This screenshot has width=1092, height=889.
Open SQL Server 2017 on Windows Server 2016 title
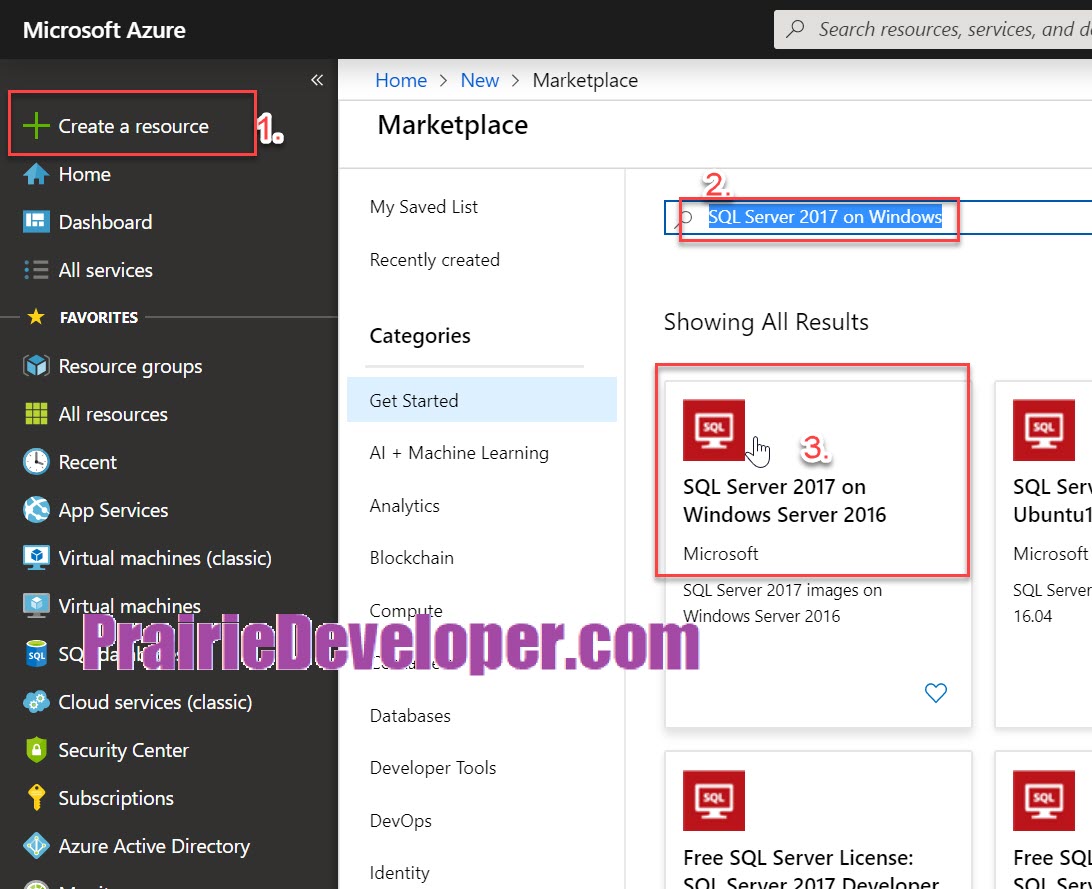click(x=785, y=501)
